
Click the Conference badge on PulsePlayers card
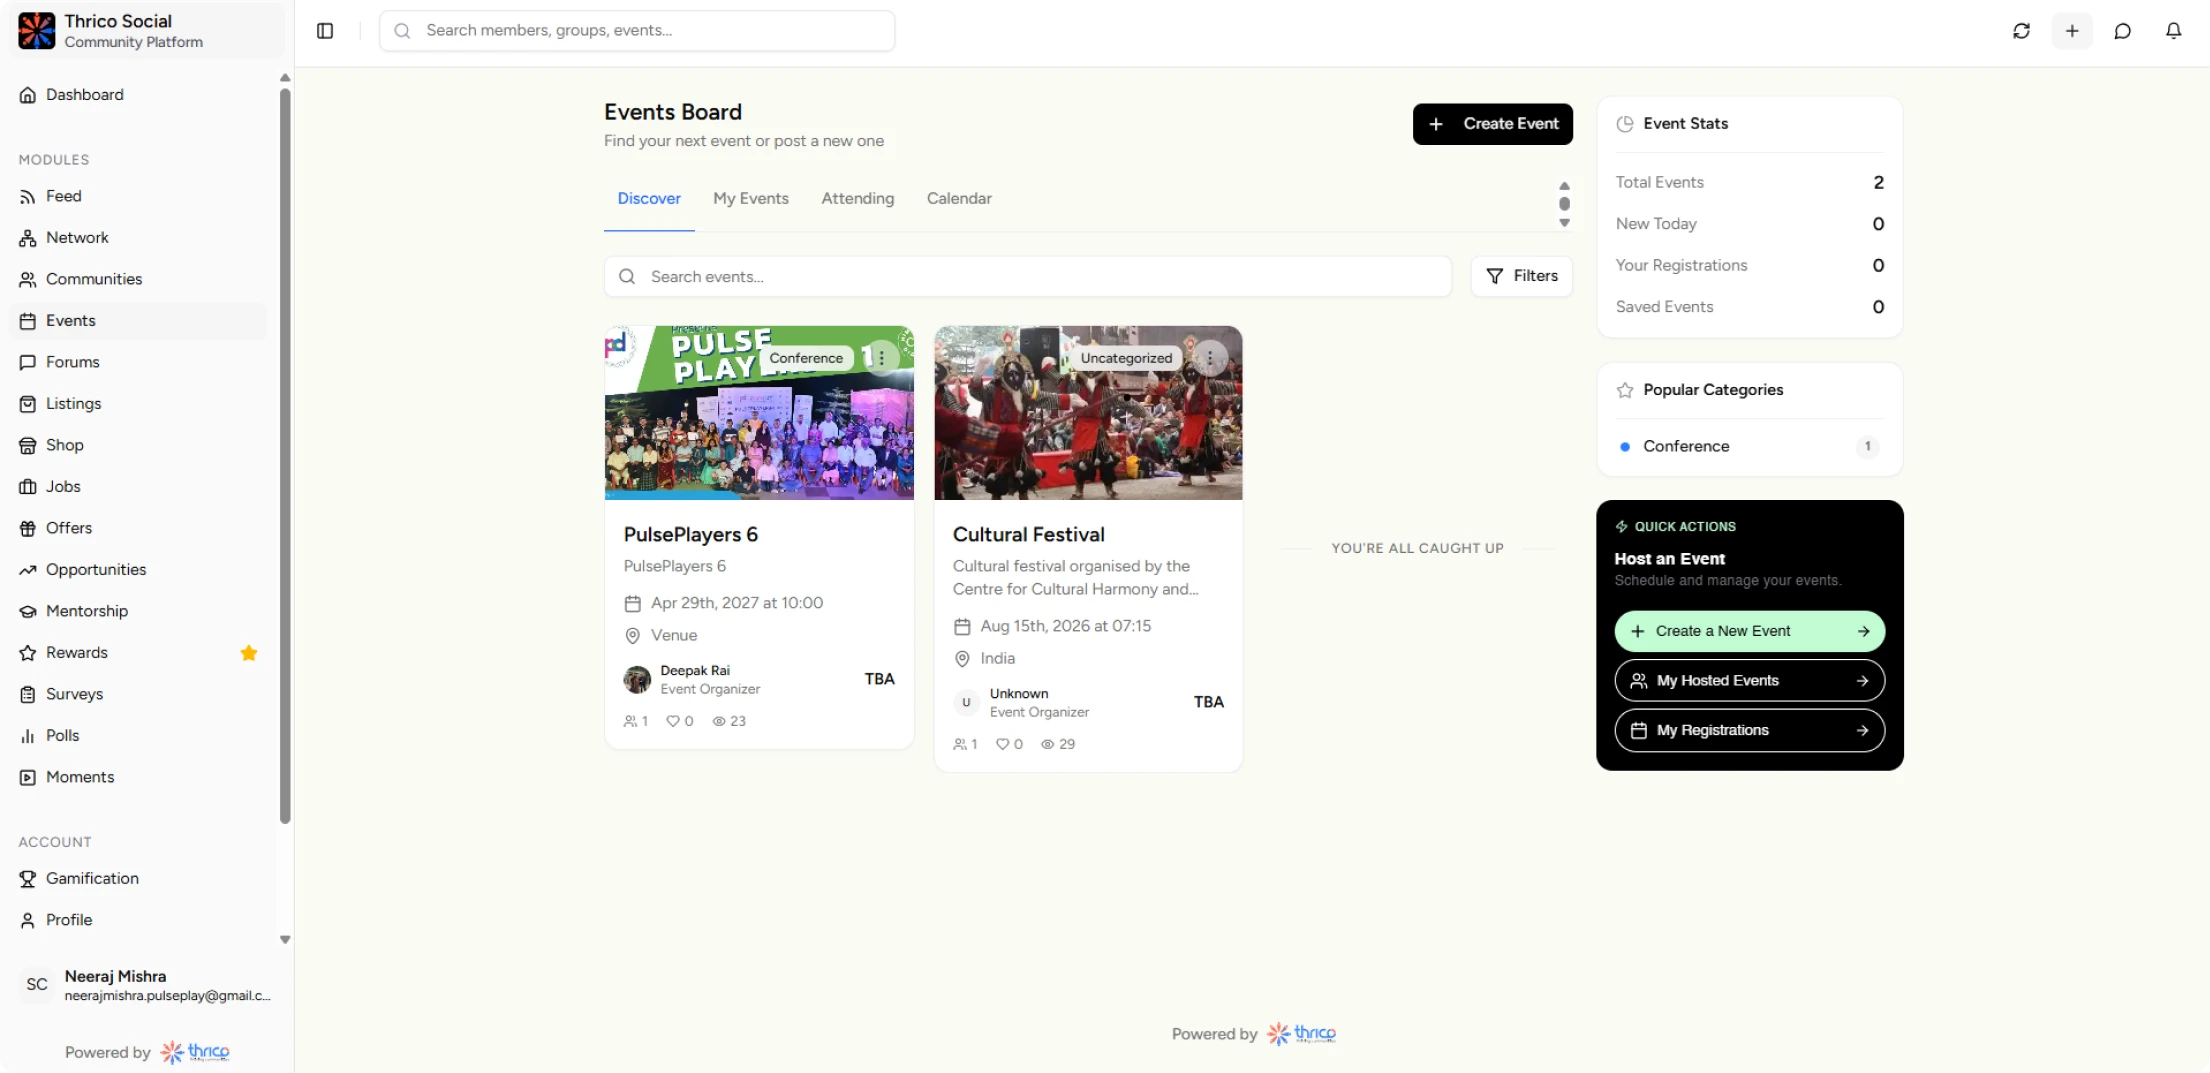point(806,358)
